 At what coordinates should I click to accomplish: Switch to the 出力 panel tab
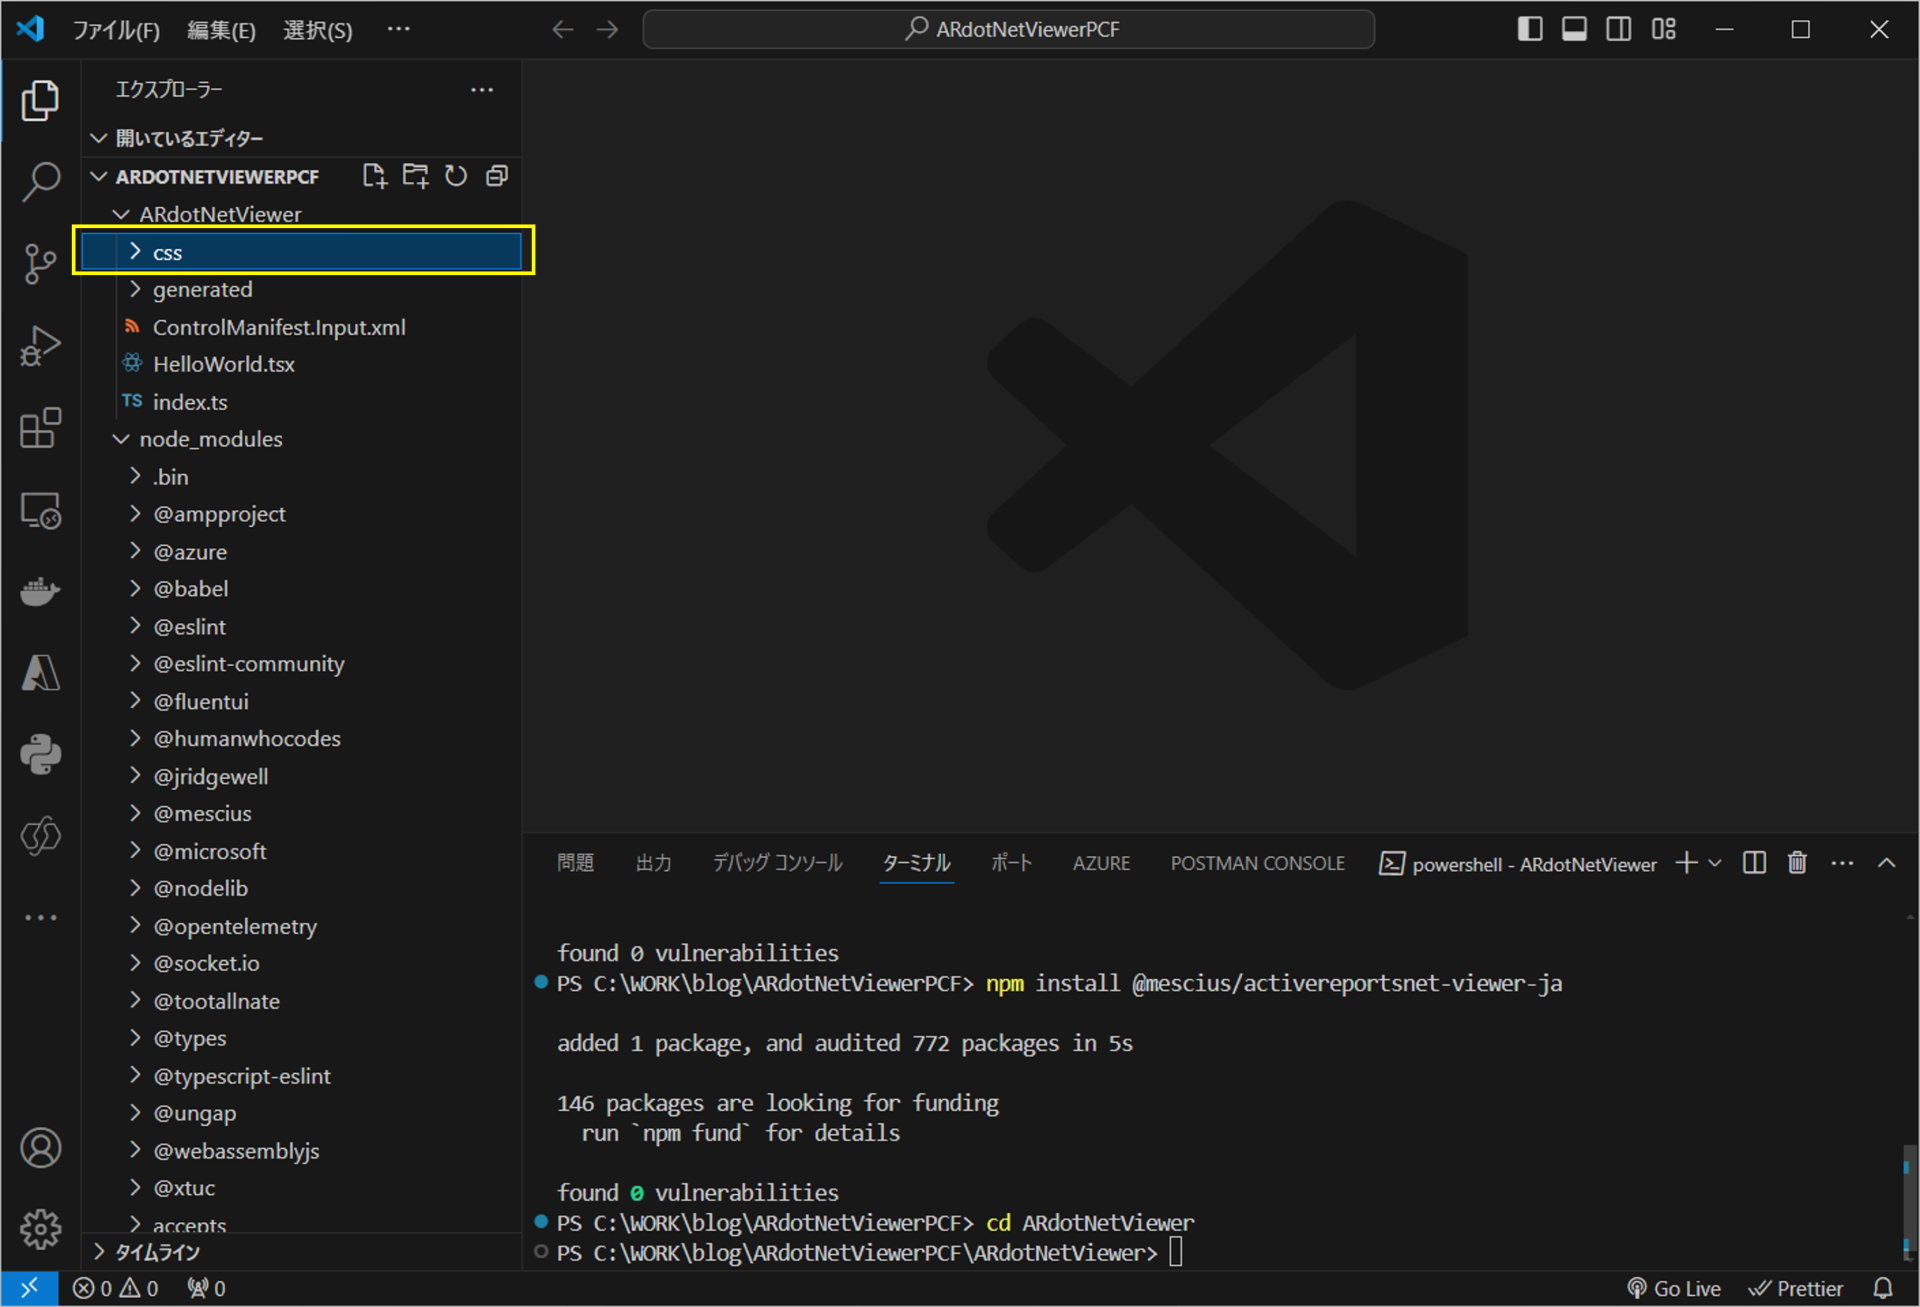click(653, 863)
